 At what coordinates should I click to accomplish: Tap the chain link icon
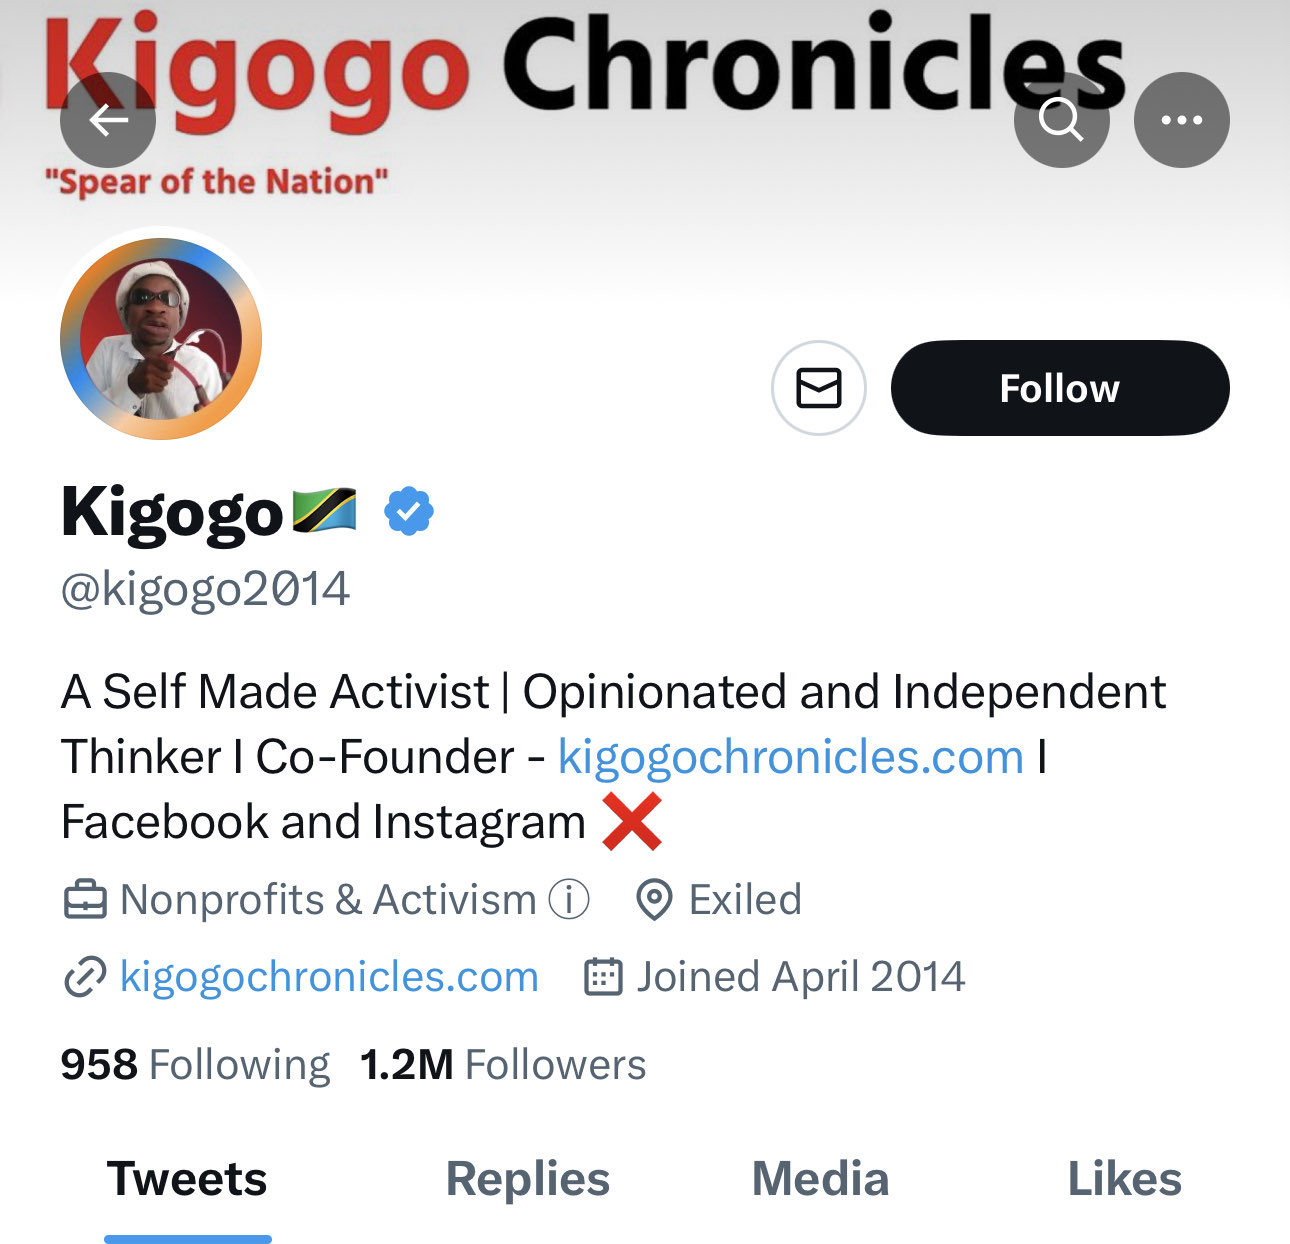tap(85, 977)
